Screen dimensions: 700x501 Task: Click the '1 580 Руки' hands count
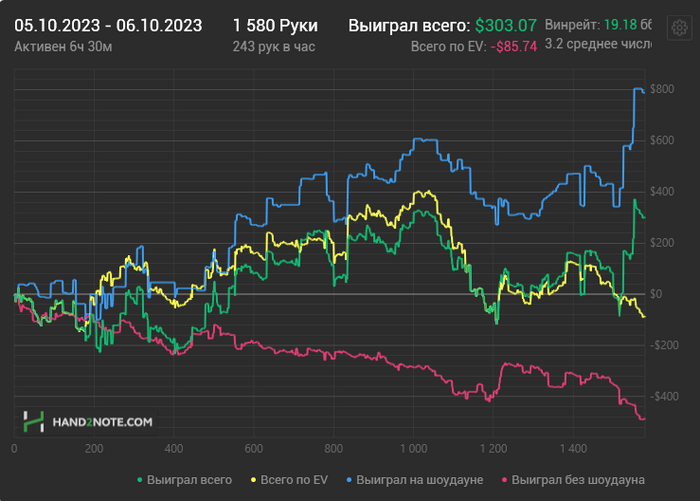[x=275, y=25]
